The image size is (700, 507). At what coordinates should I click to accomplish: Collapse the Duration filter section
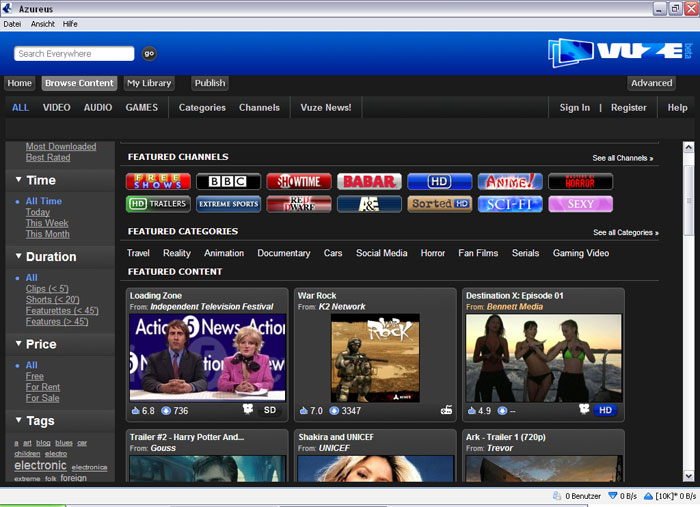(x=19, y=257)
